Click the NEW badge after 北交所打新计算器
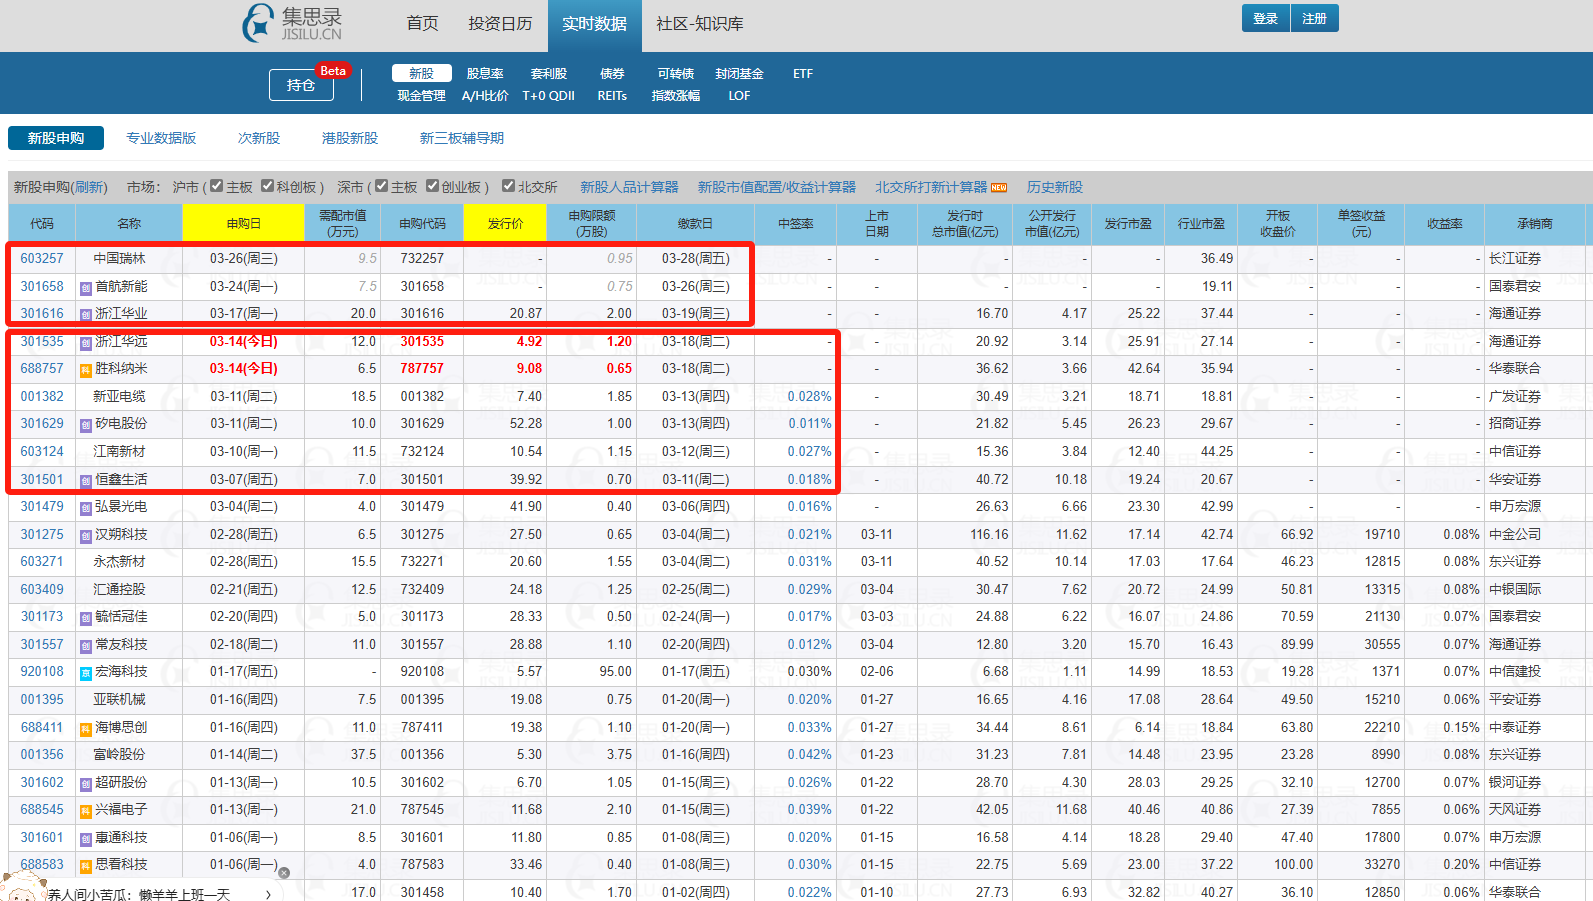 pos(999,188)
